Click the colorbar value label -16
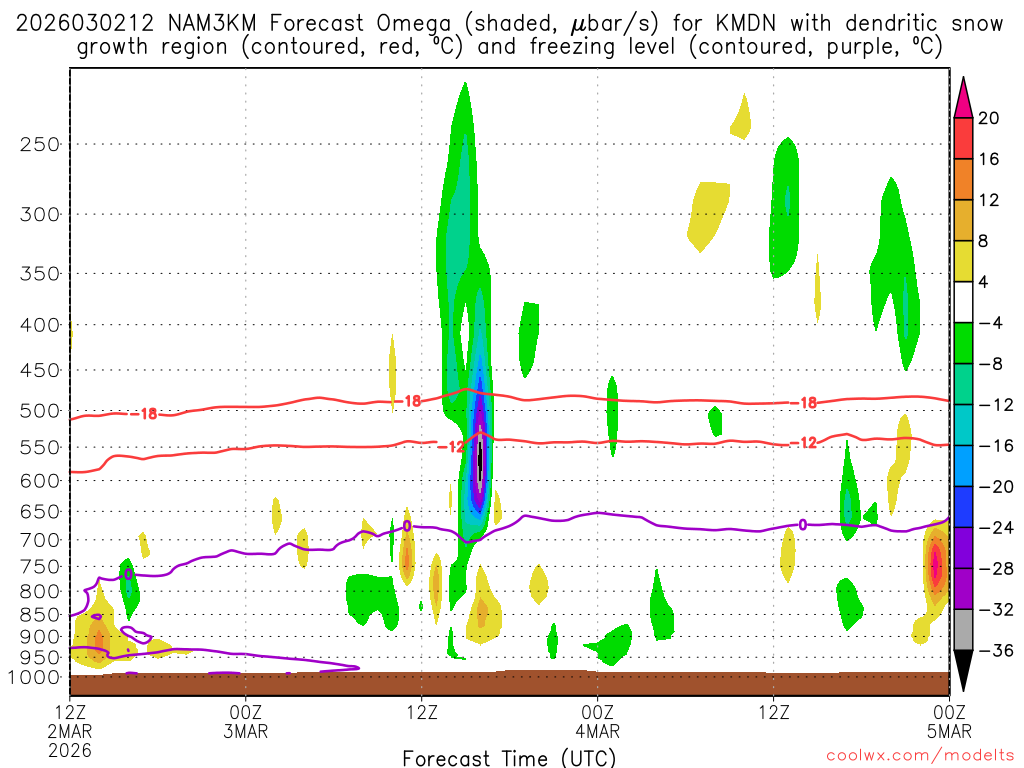This screenshot has height=768, width=1024. click(x=995, y=445)
